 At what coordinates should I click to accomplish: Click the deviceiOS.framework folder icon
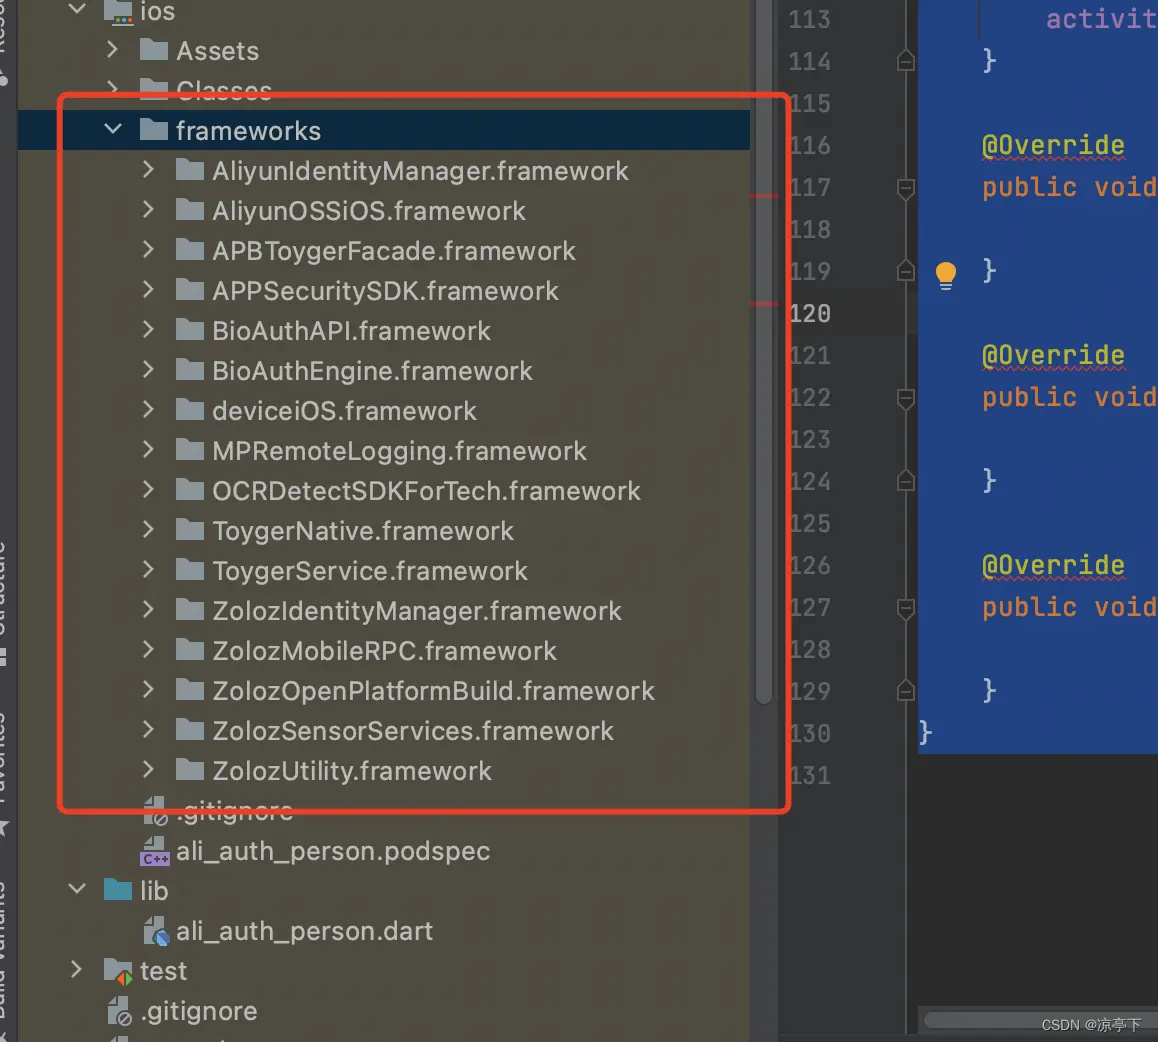click(x=190, y=410)
